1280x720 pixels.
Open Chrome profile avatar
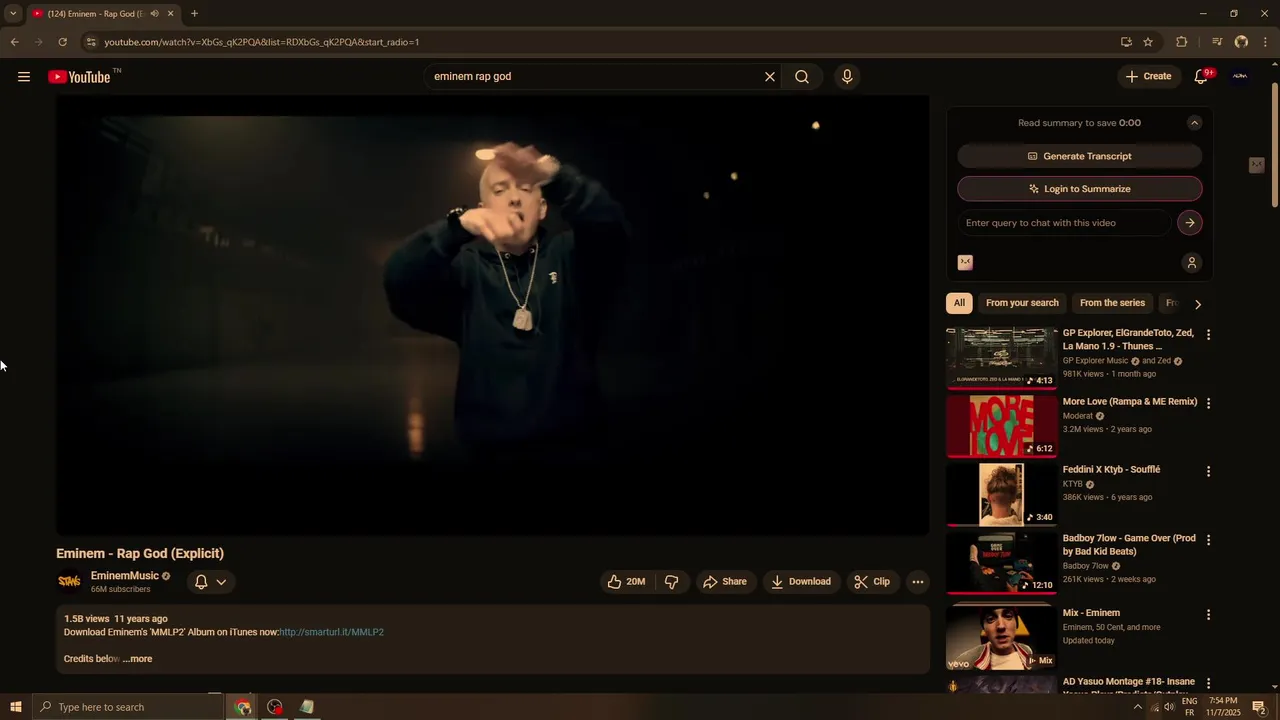pos(1241,42)
